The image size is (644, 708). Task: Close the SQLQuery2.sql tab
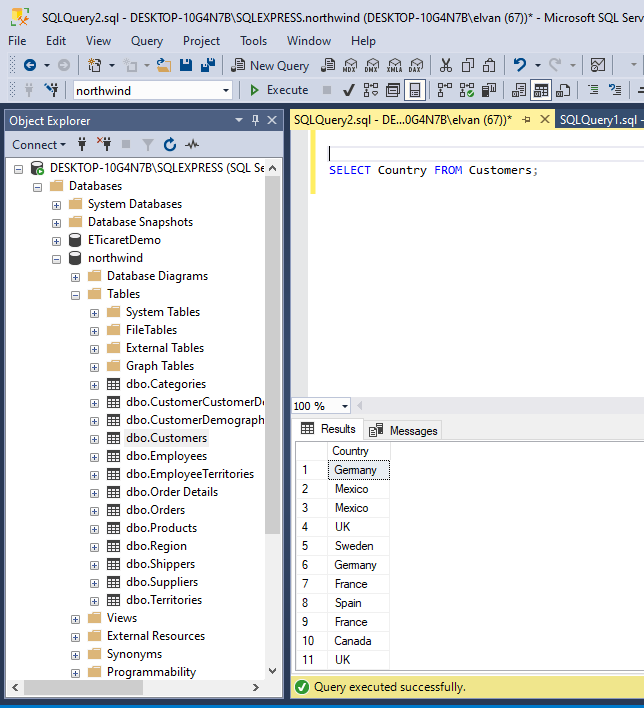545,119
